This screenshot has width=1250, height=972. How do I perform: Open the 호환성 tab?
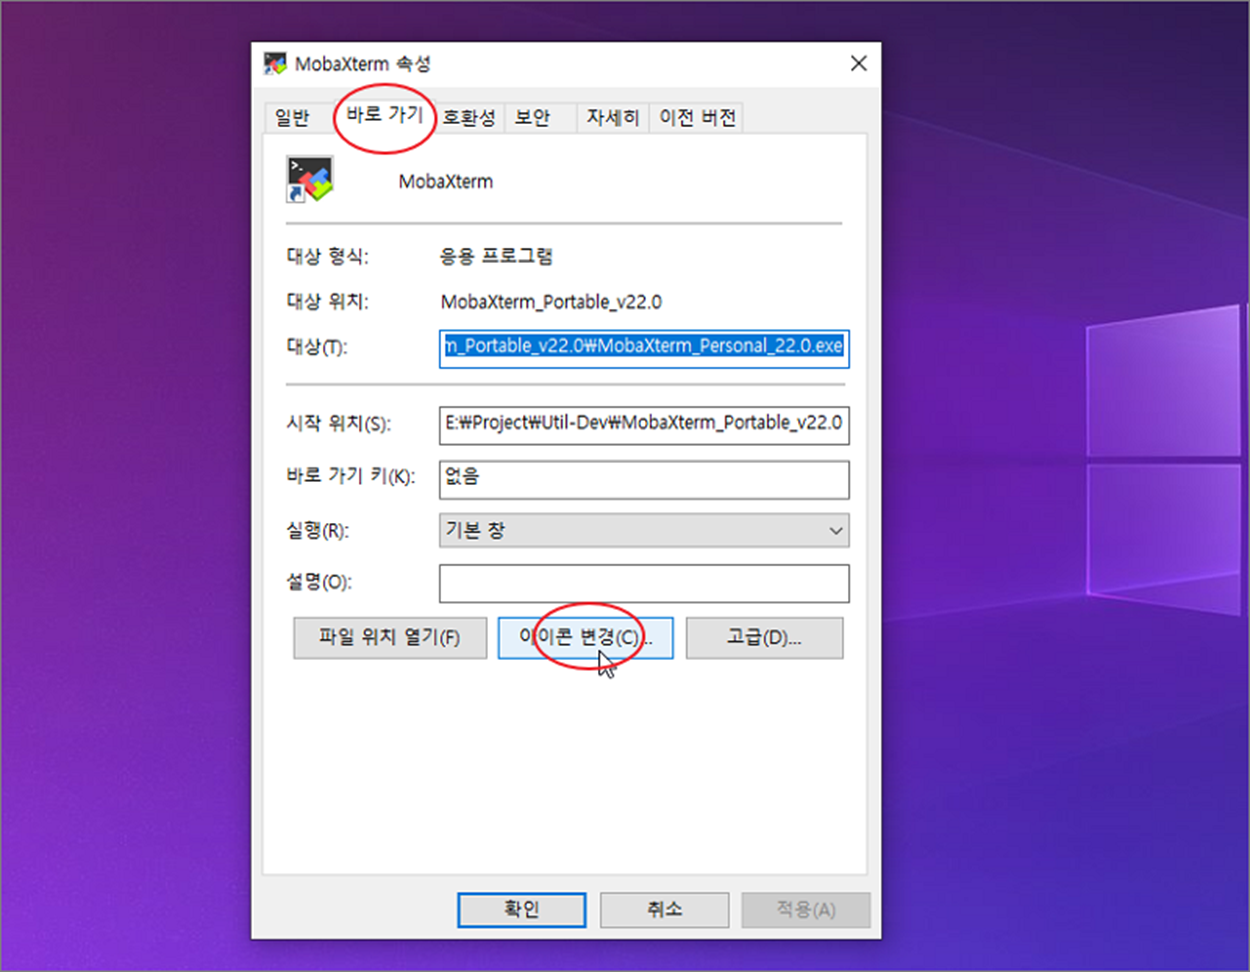tap(469, 118)
